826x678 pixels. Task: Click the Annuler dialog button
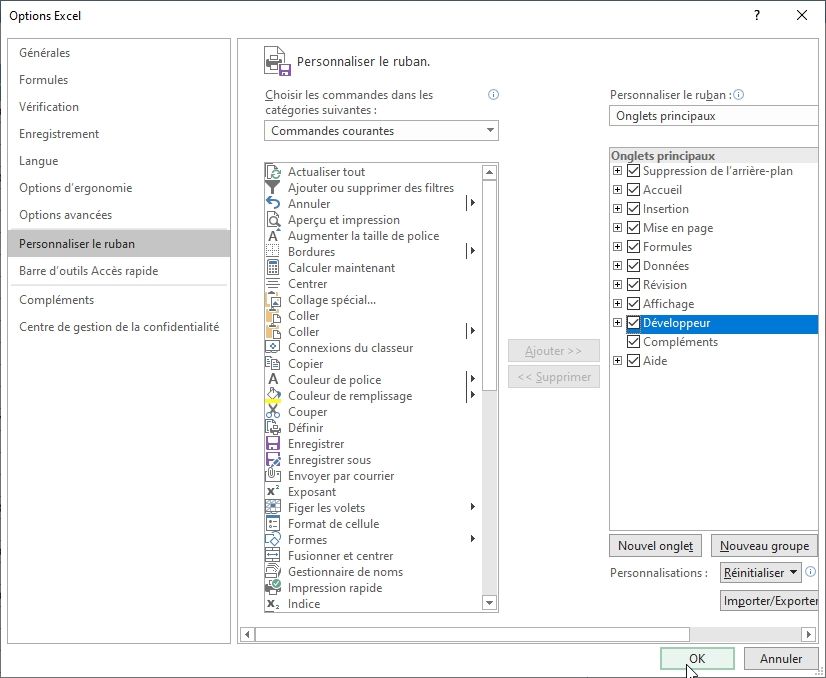coord(781,659)
